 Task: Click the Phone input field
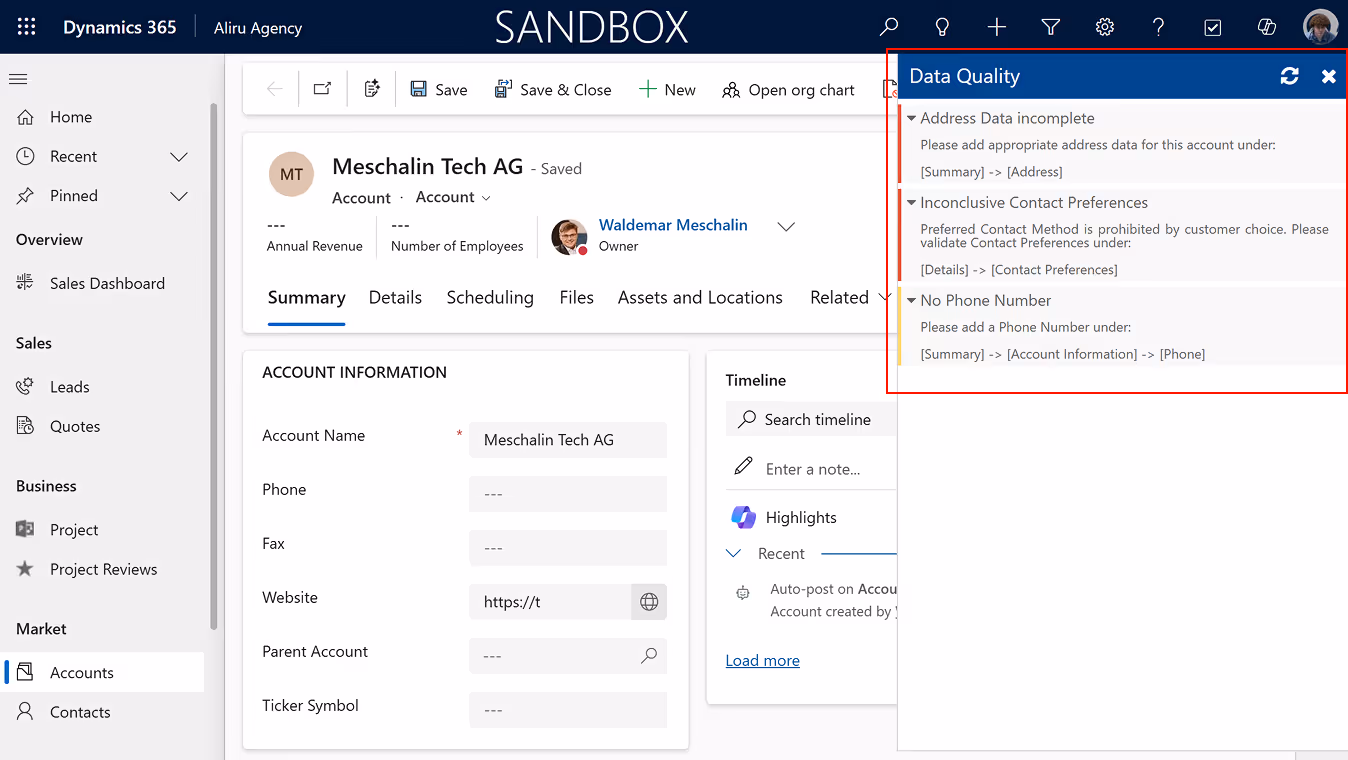tap(568, 494)
